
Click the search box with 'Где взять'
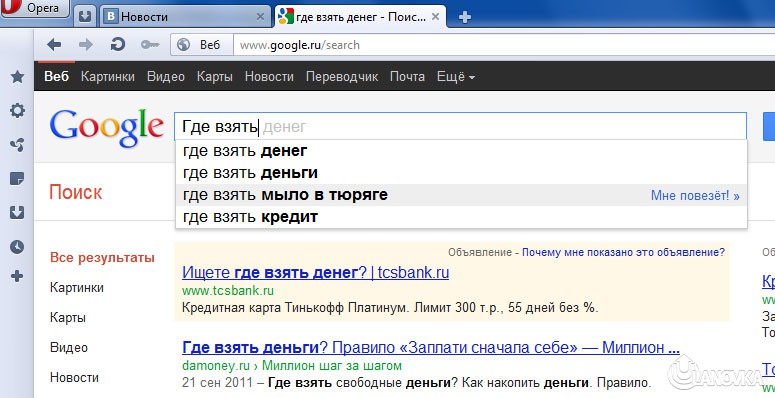[x=460, y=127]
